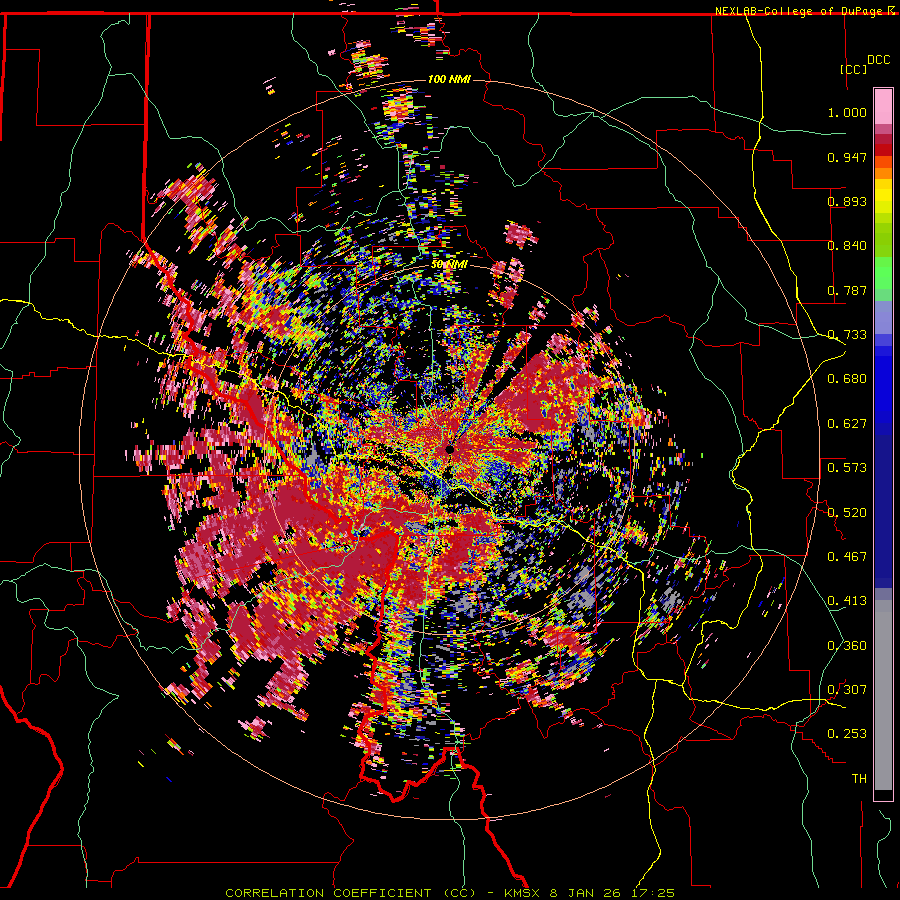The height and width of the screenshot is (900, 900).
Task: Select the 0.680 legend value
Action: click(847, 379)
